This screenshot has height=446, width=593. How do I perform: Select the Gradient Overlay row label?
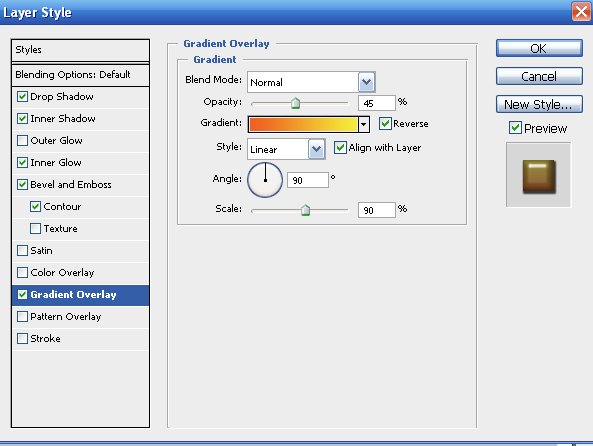[73, 295]
